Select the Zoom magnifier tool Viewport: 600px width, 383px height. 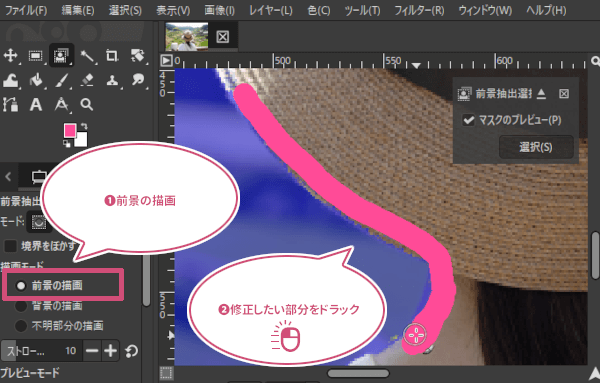(x=87, y=104)
